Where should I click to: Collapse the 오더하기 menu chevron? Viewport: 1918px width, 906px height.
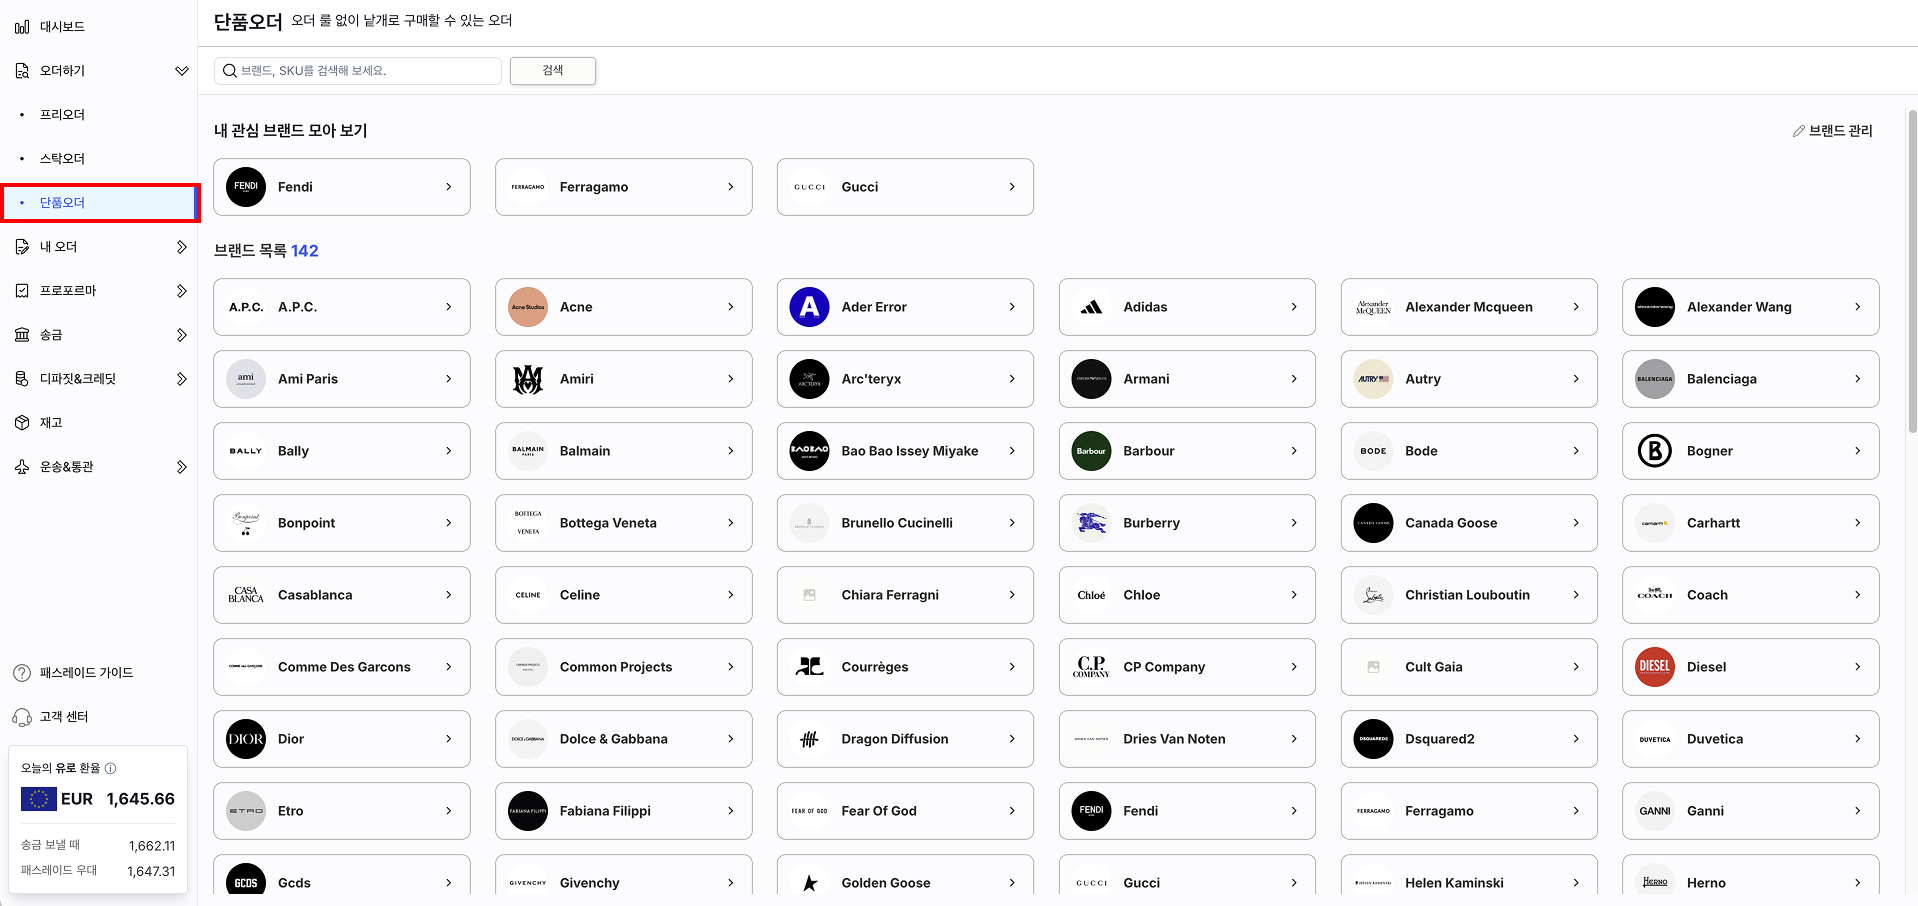pyautogui.click(x=181, y=71)
